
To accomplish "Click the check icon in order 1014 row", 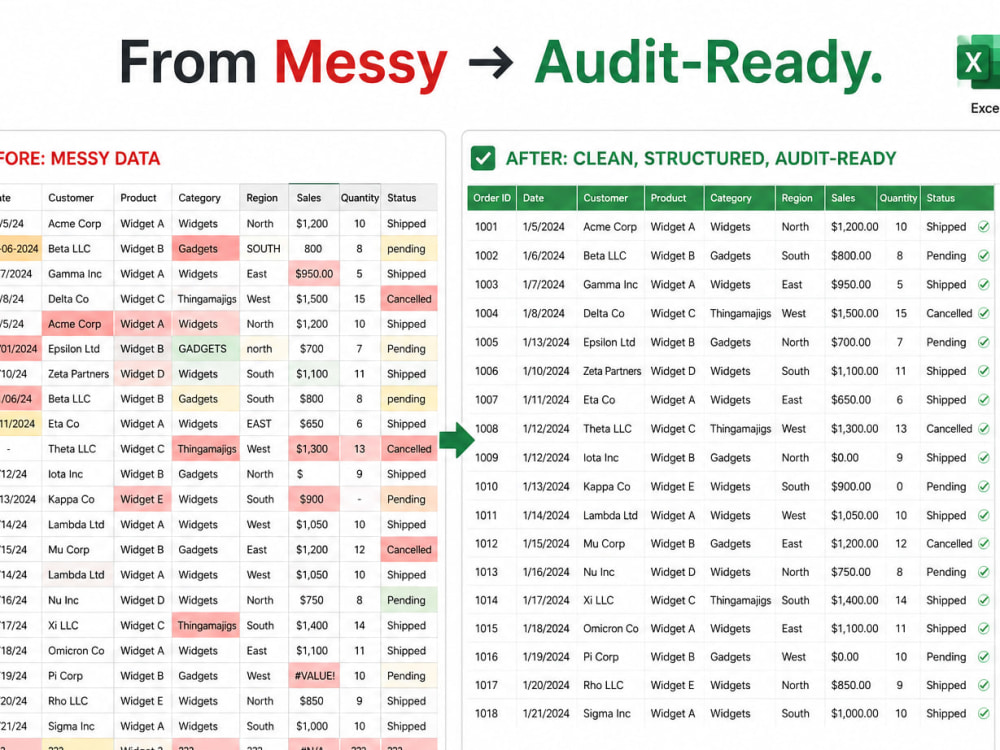I will [x=983, y=600].
